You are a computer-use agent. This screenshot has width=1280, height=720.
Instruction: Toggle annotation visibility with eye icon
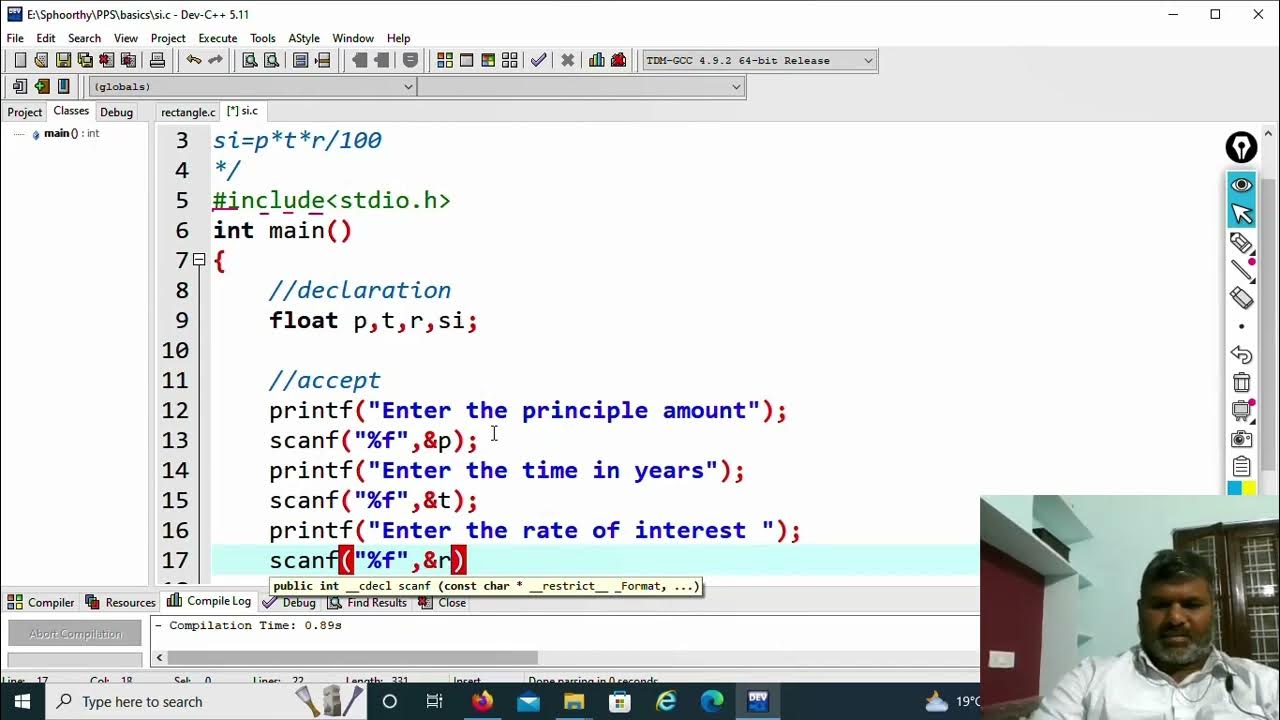pyautogui.click(x=1241, y=185)
